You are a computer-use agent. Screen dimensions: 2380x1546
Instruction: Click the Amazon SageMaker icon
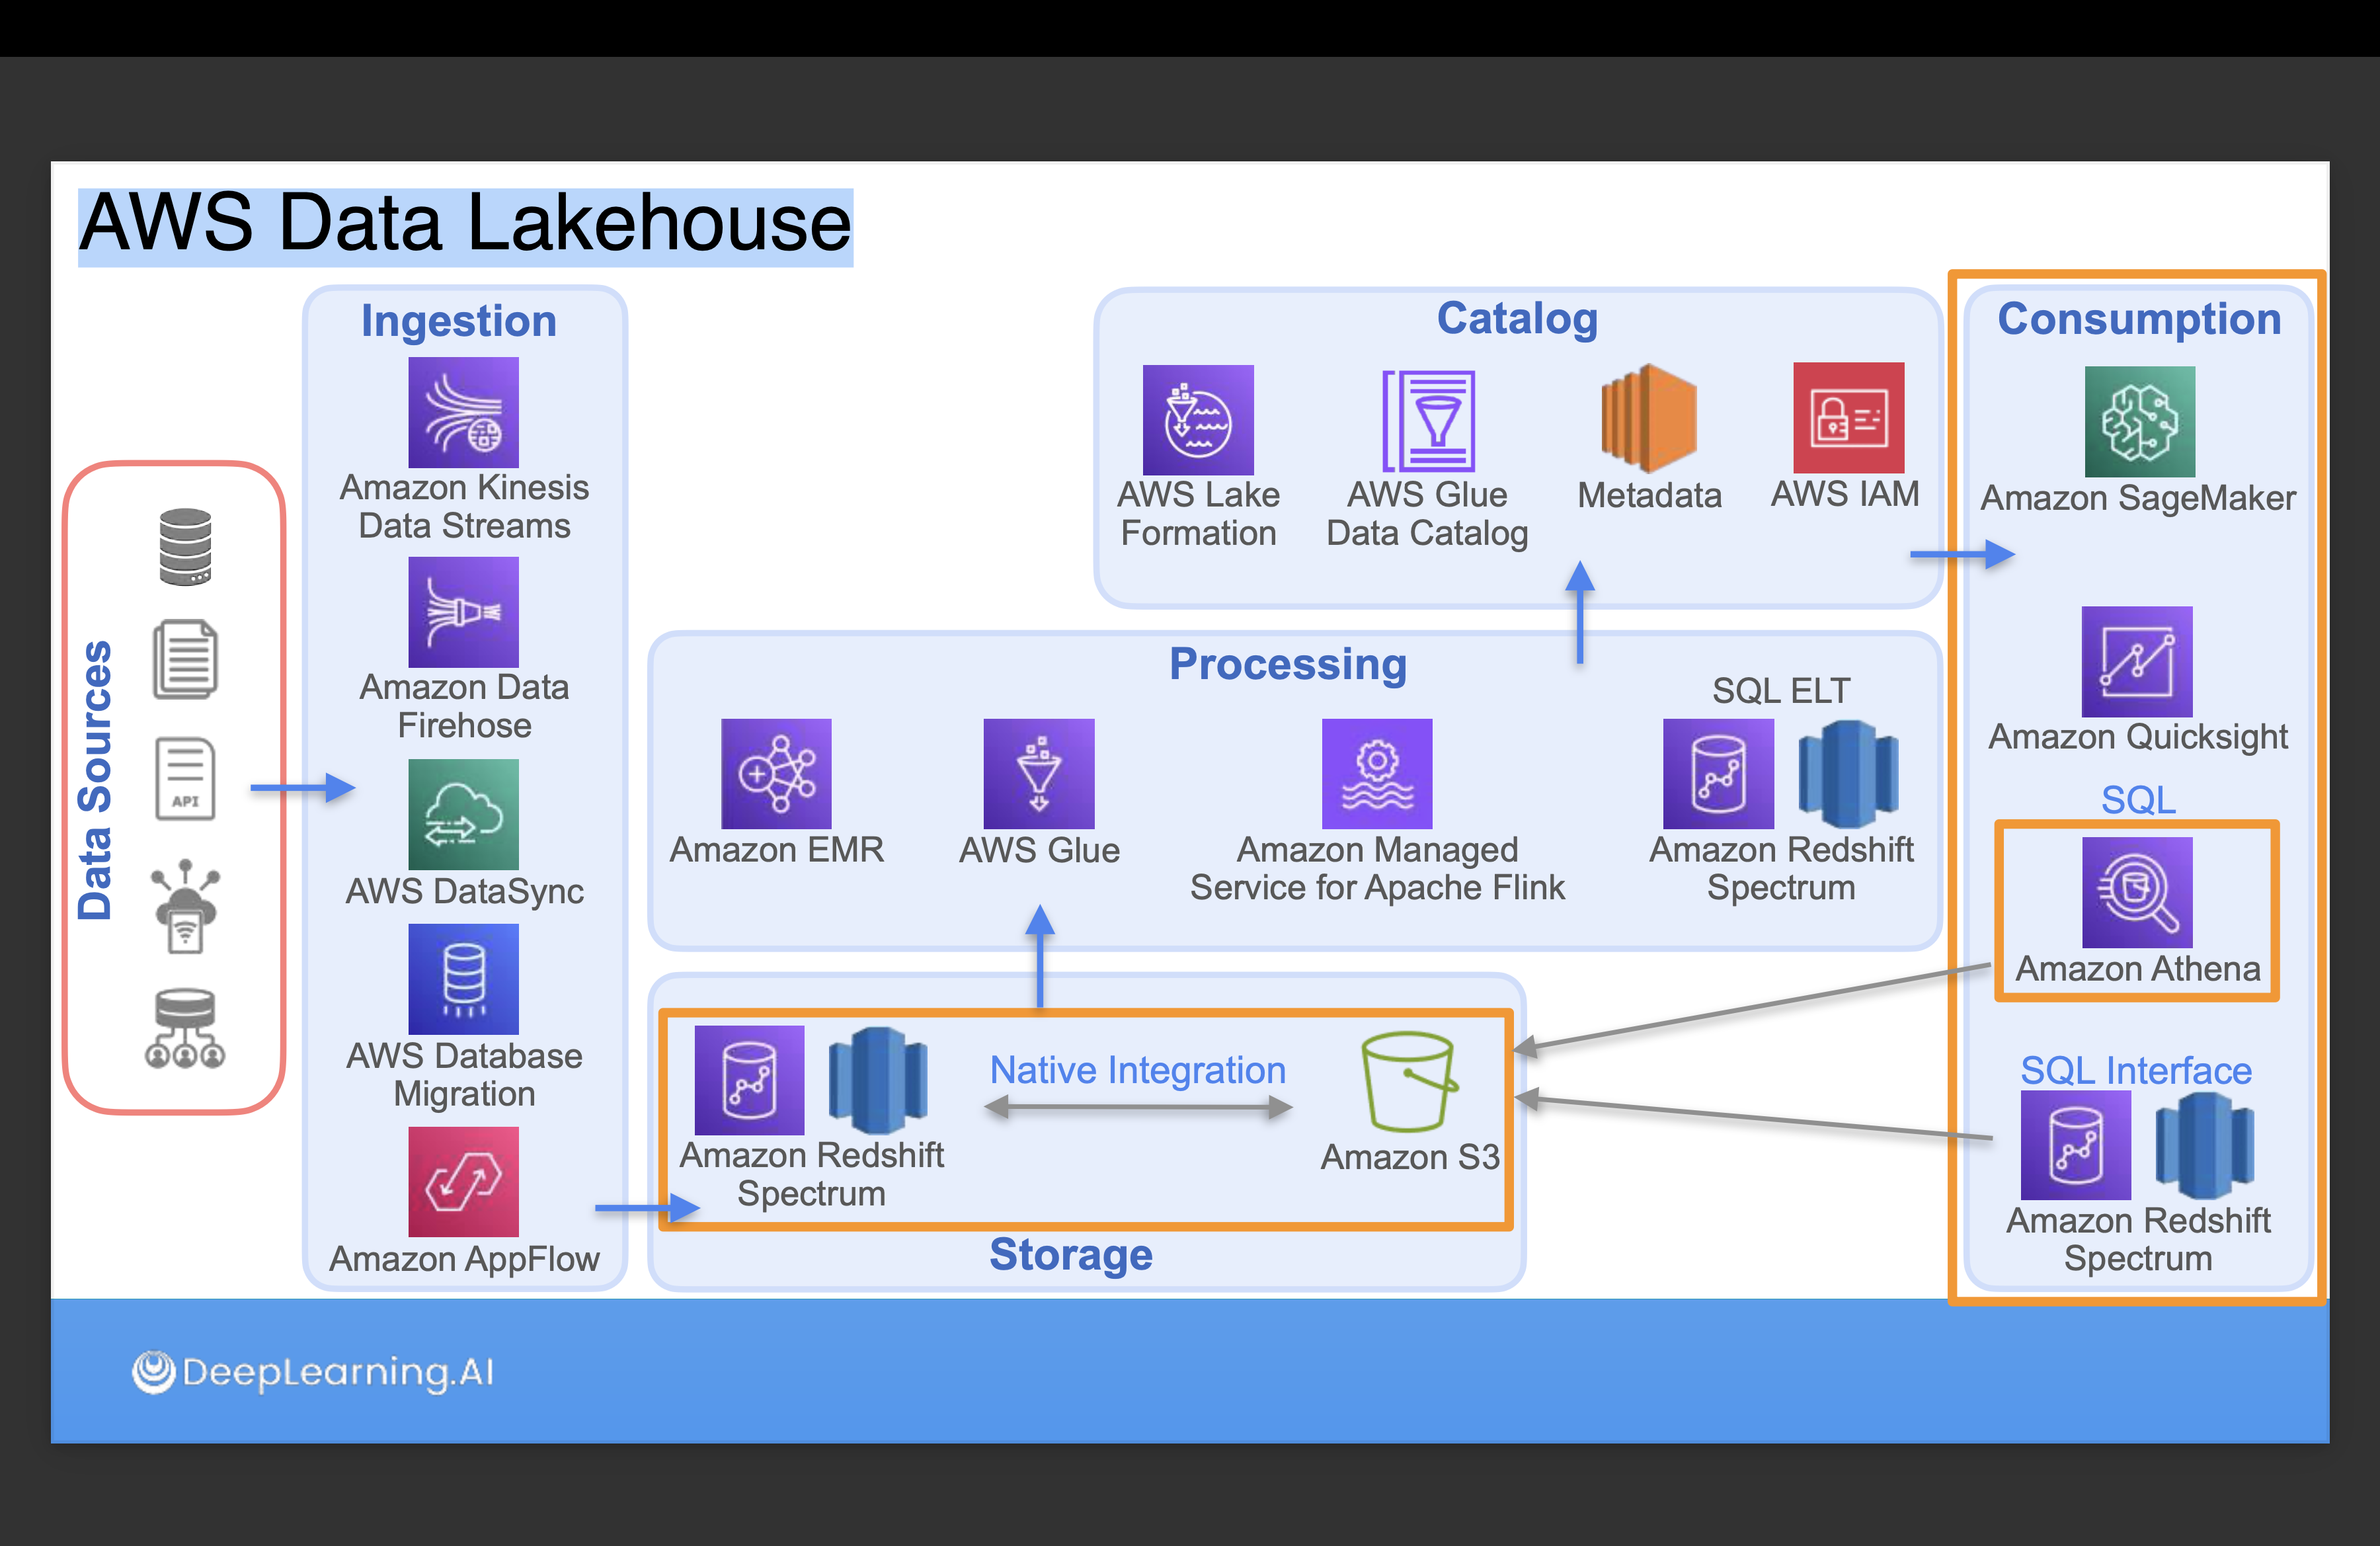coord(2139,421)
